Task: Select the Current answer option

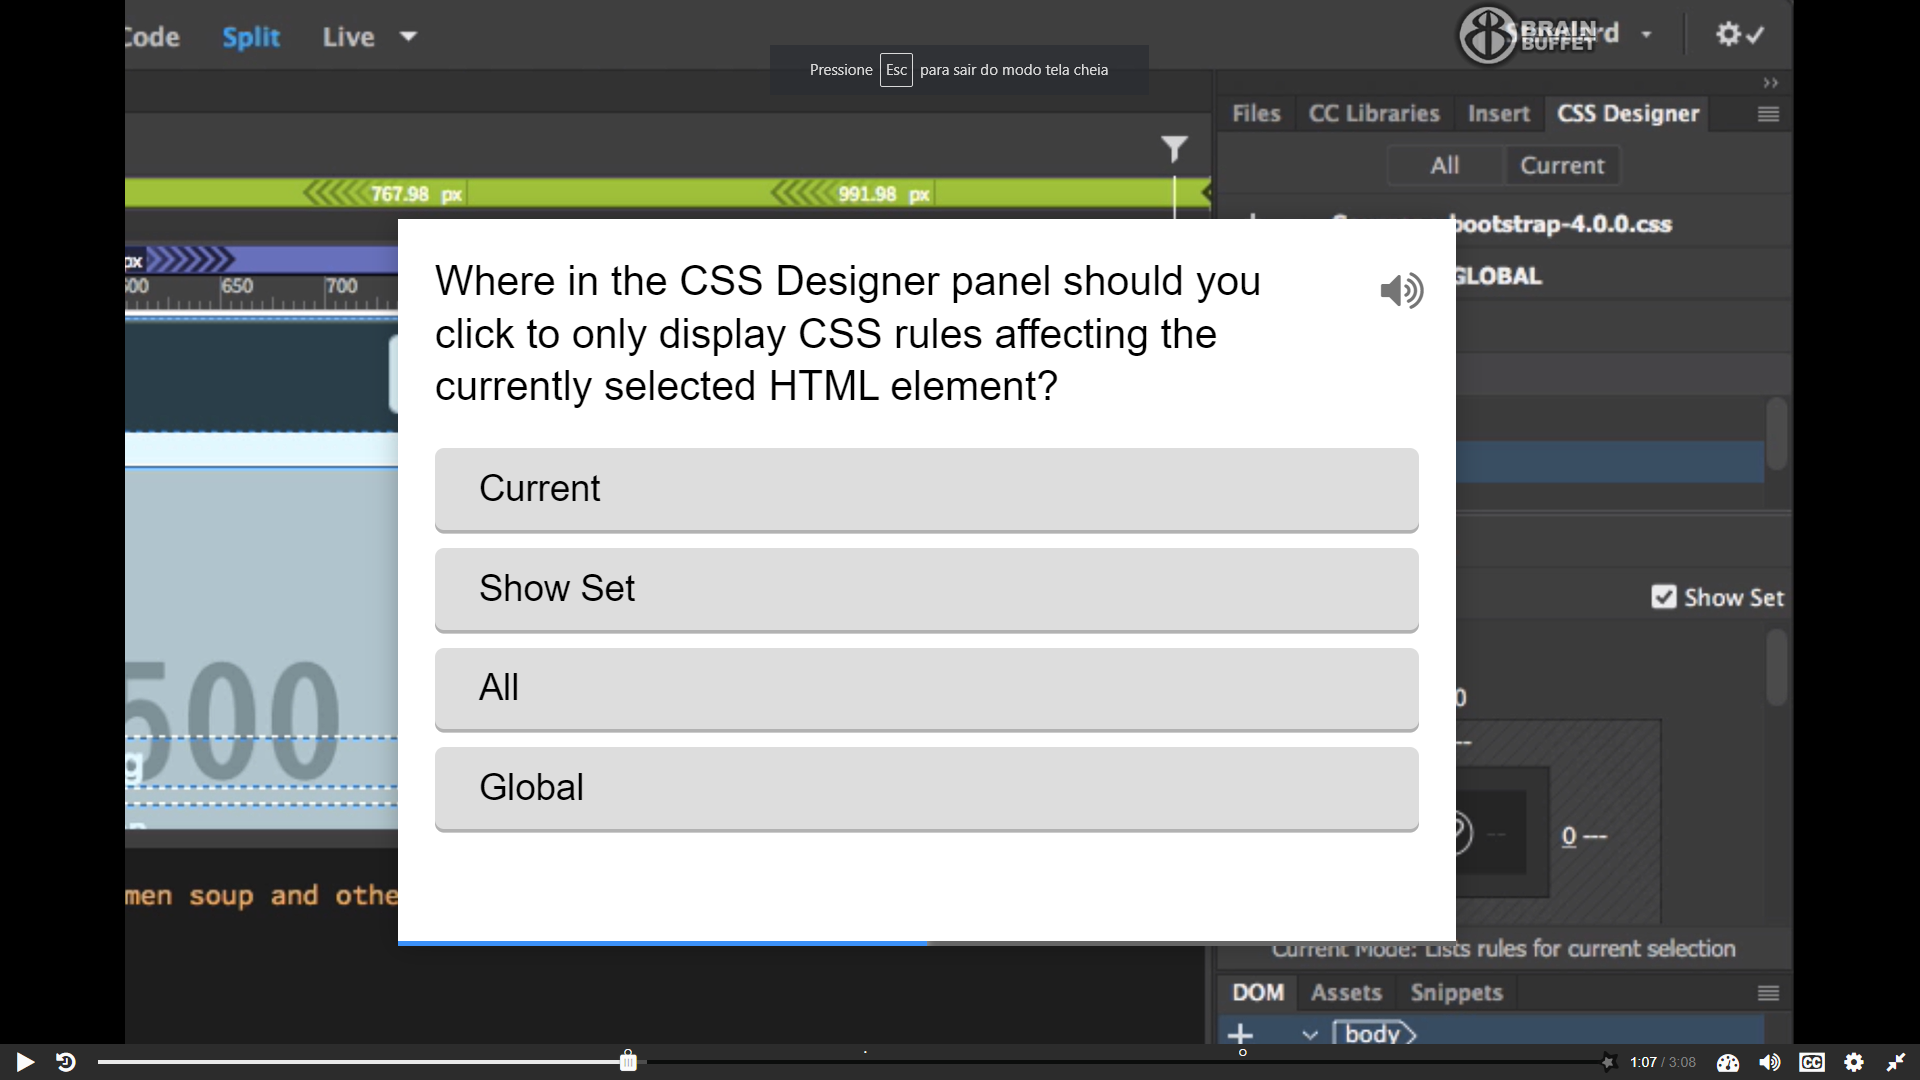Action: (926, 489)
